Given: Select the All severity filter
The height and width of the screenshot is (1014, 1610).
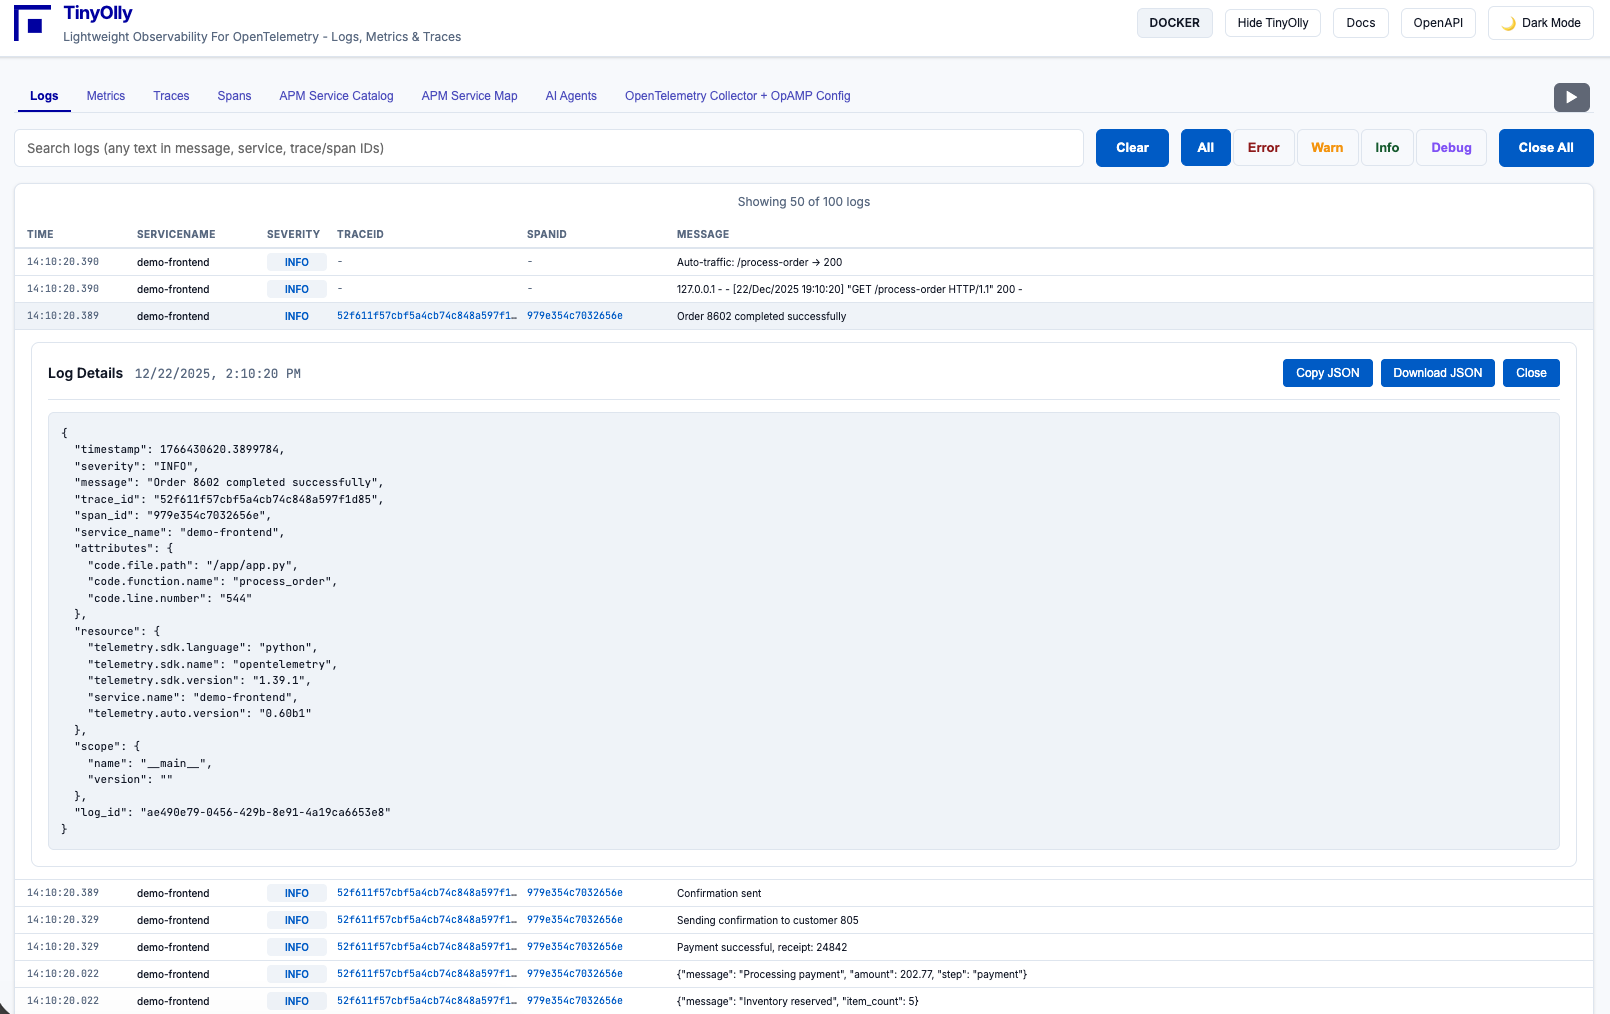Looking at the screenshot, I should click(1205, 148).
